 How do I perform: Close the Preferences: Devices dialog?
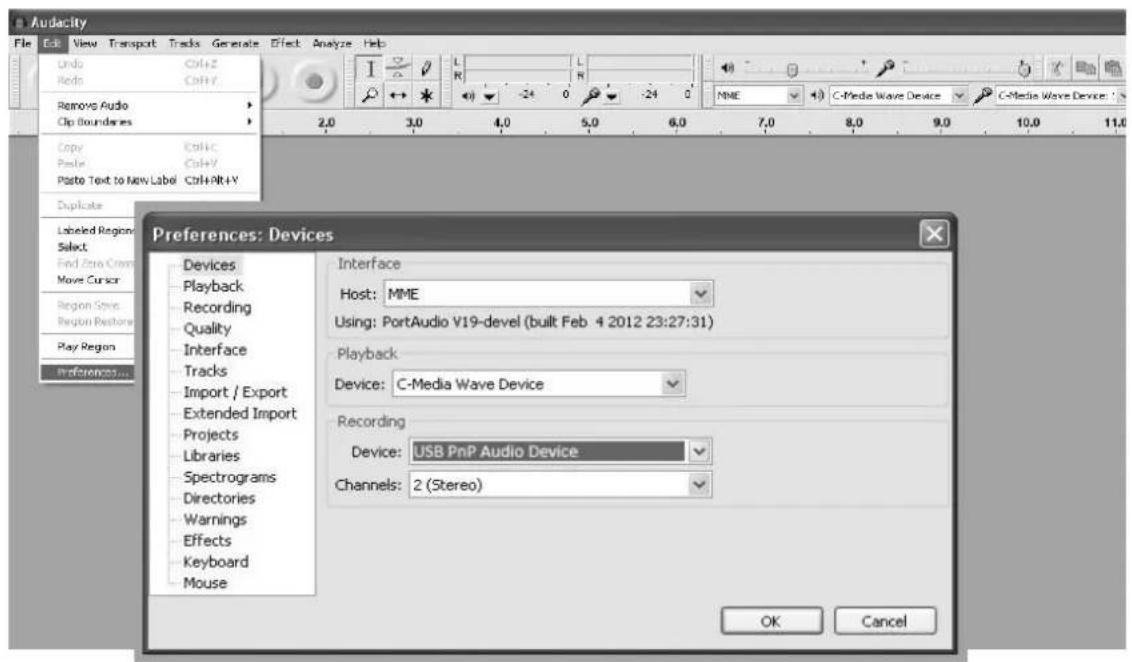[933, 234]
